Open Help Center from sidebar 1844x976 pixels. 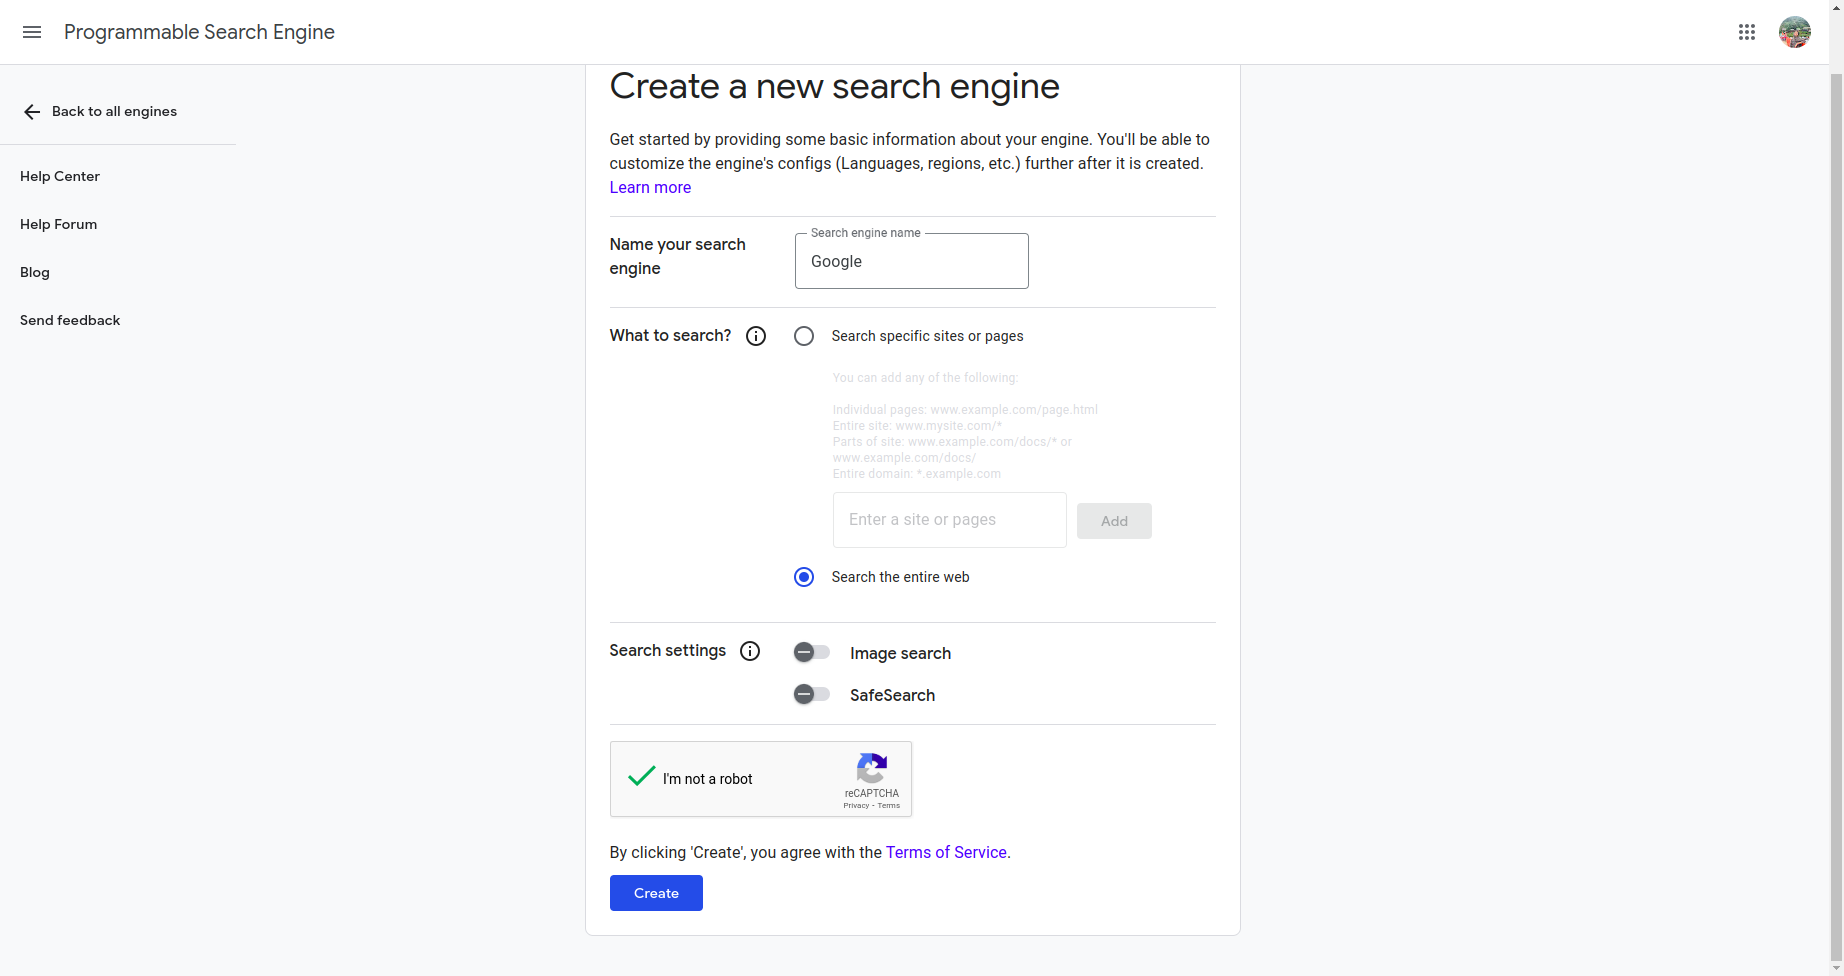[60, 176]
